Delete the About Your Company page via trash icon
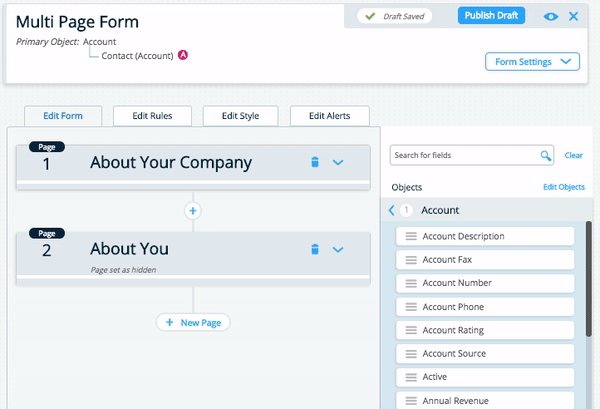Viewport: 600px width, 409px height. click(x=314, y=162)
